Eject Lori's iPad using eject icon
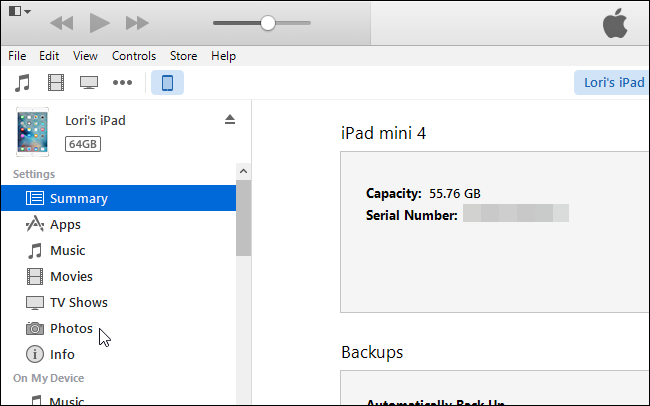Image resolution: width=650 pixels, height=406 pixels. point(229,120)
